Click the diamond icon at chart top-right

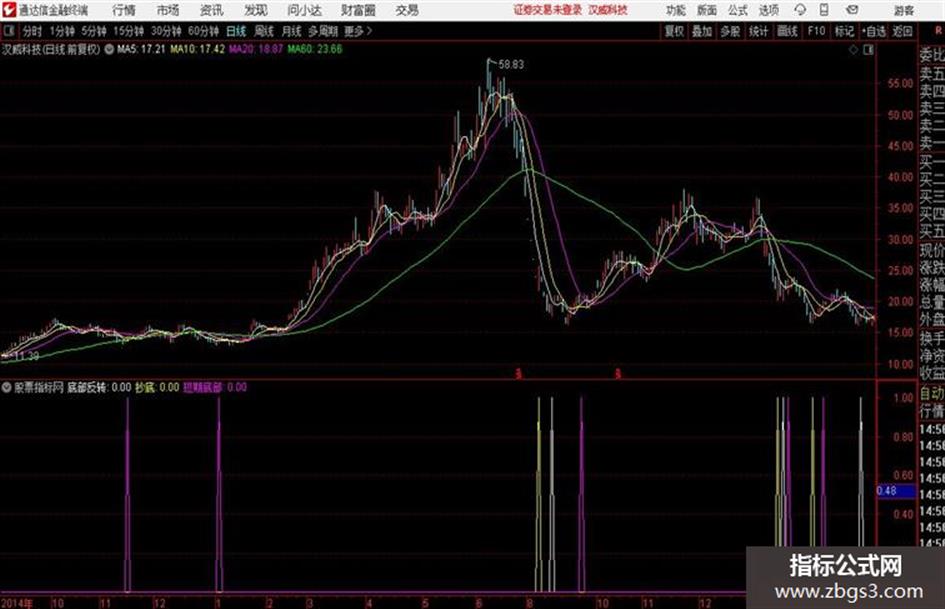point(853,50)
